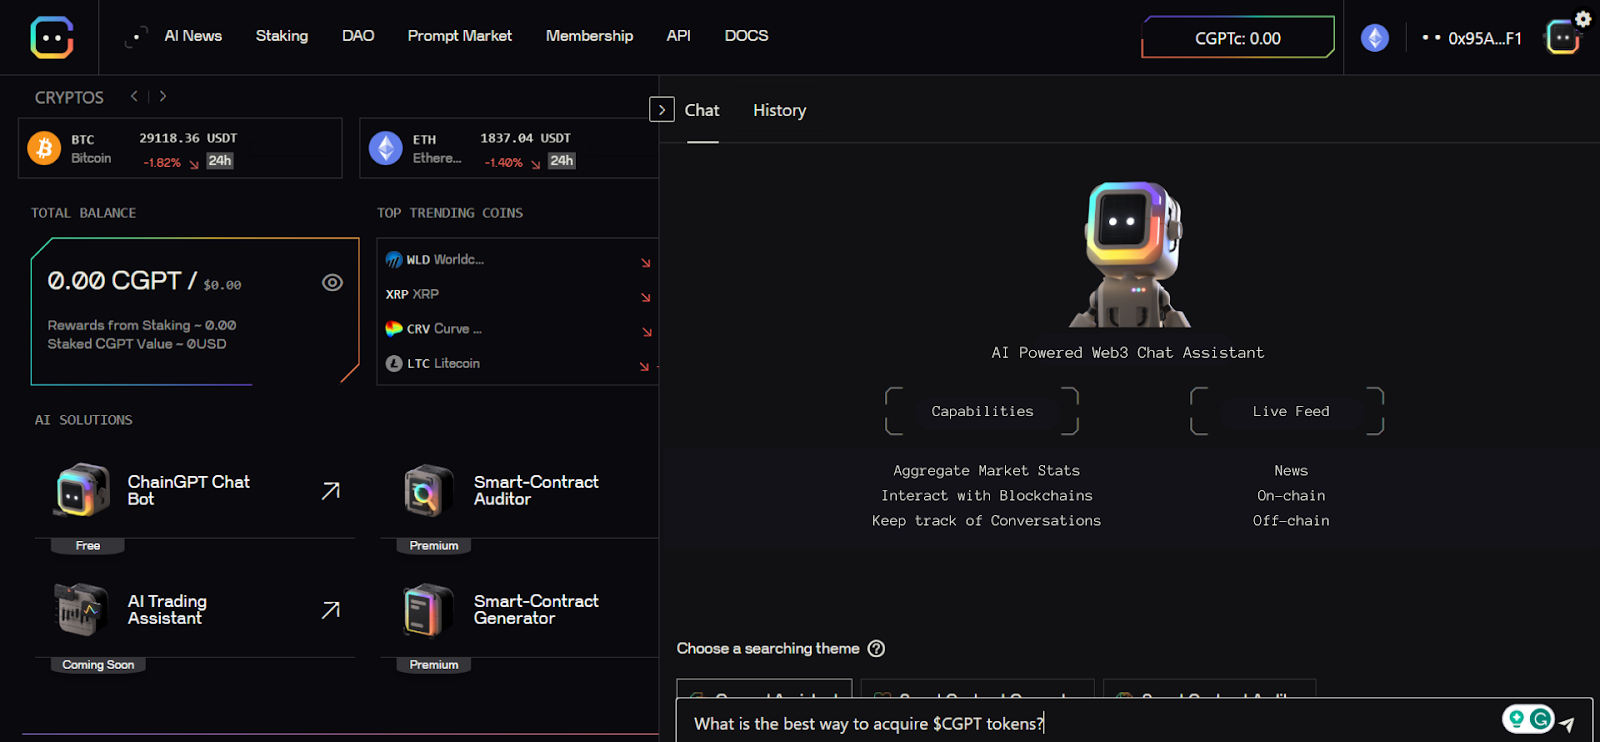Viewport: 1600px width, 742px height.
Task: Open the AI News page
Action: click(193, 36)
